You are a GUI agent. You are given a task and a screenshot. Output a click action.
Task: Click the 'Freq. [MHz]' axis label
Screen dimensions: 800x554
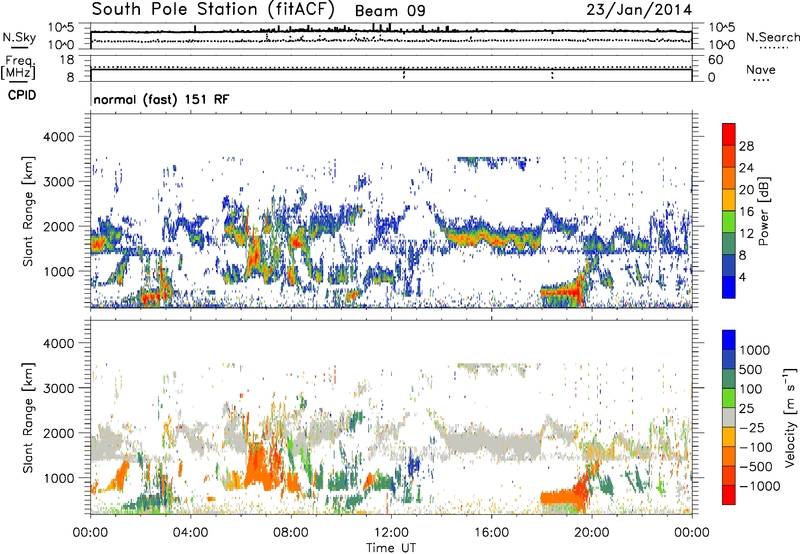tap(18, 67)
